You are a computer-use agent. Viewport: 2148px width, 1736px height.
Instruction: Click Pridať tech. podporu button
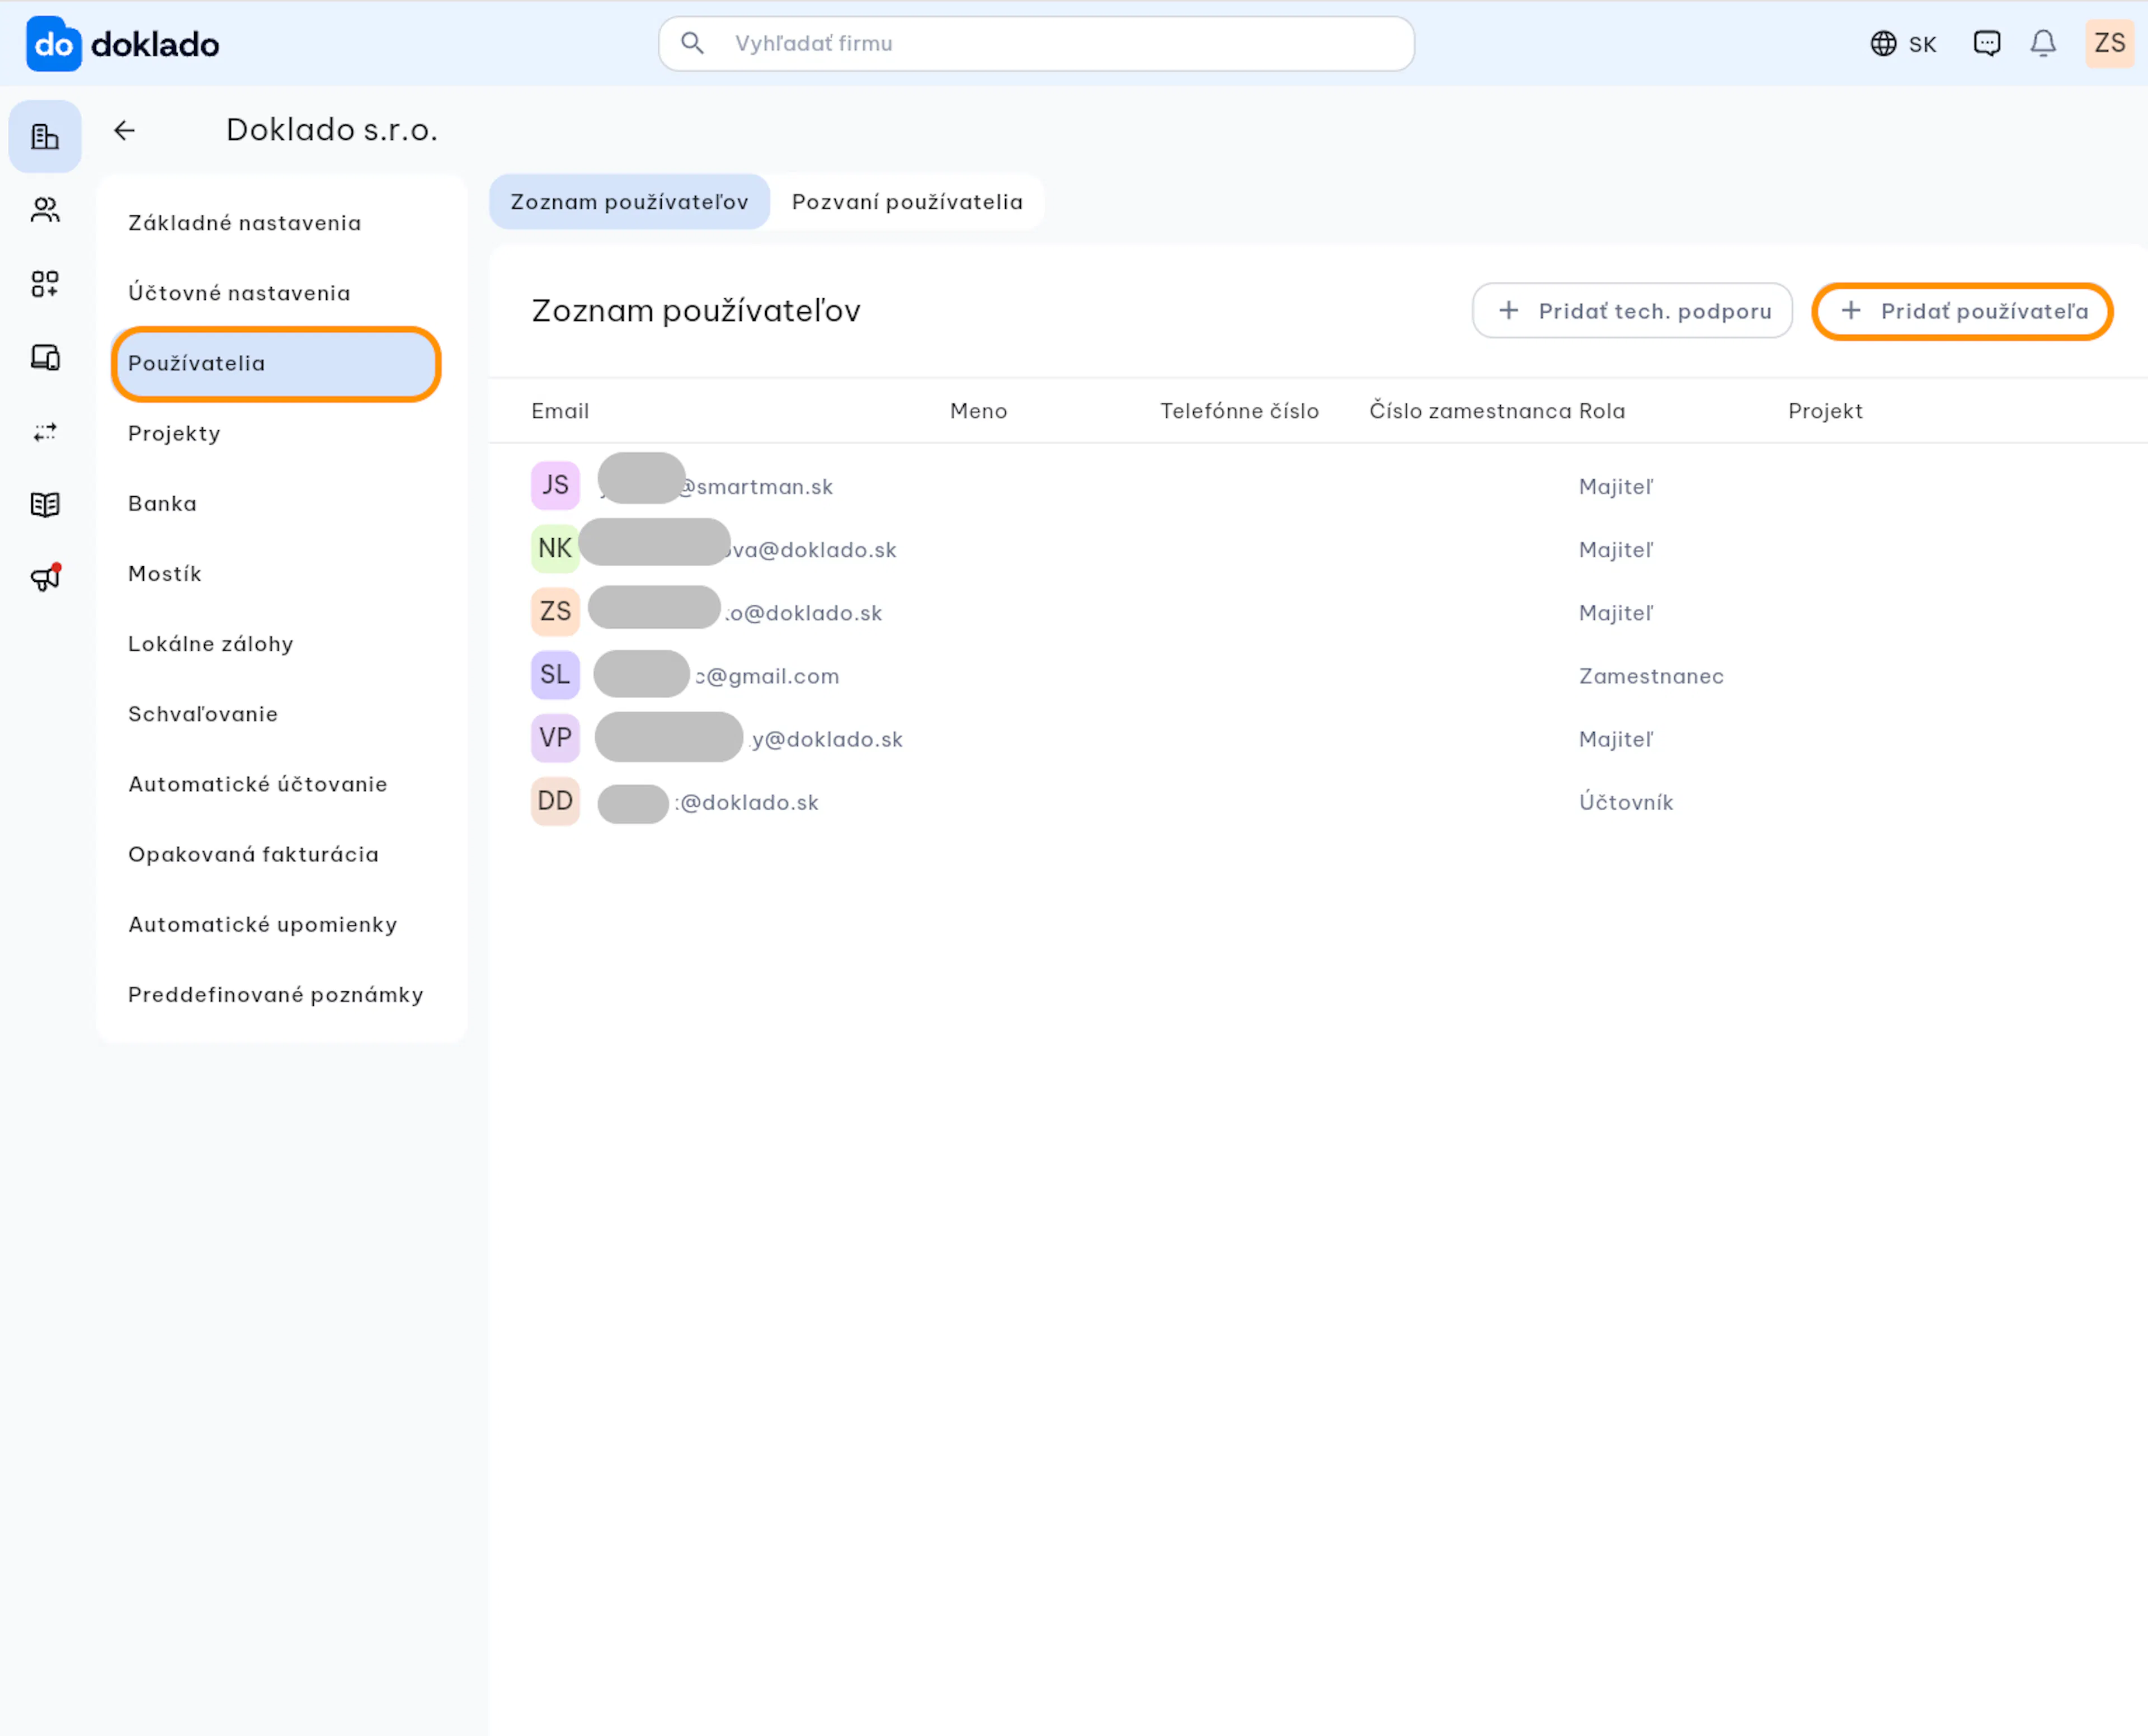point(1632,311)
